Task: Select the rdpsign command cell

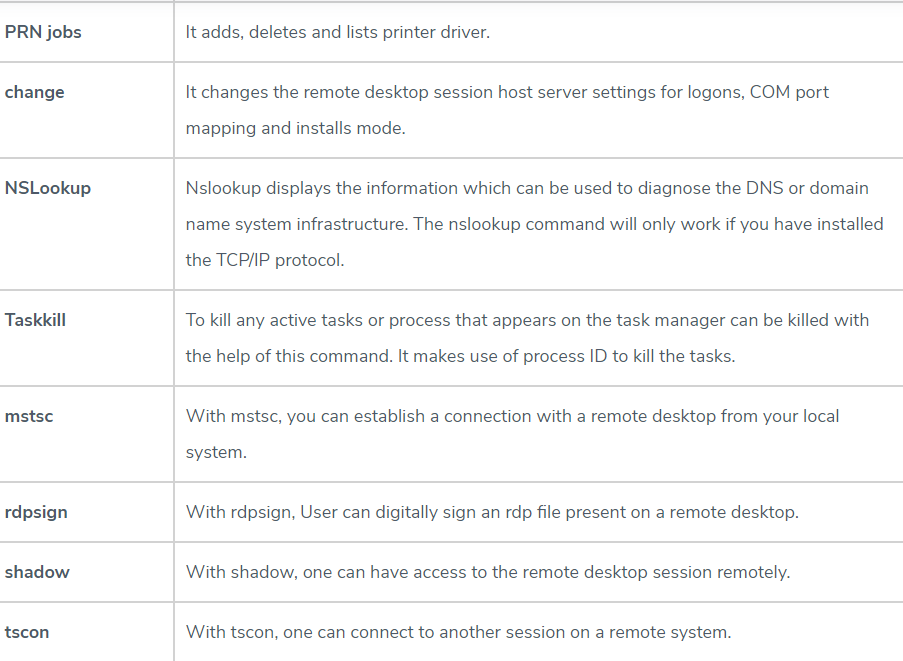Action: pos(36,512)
